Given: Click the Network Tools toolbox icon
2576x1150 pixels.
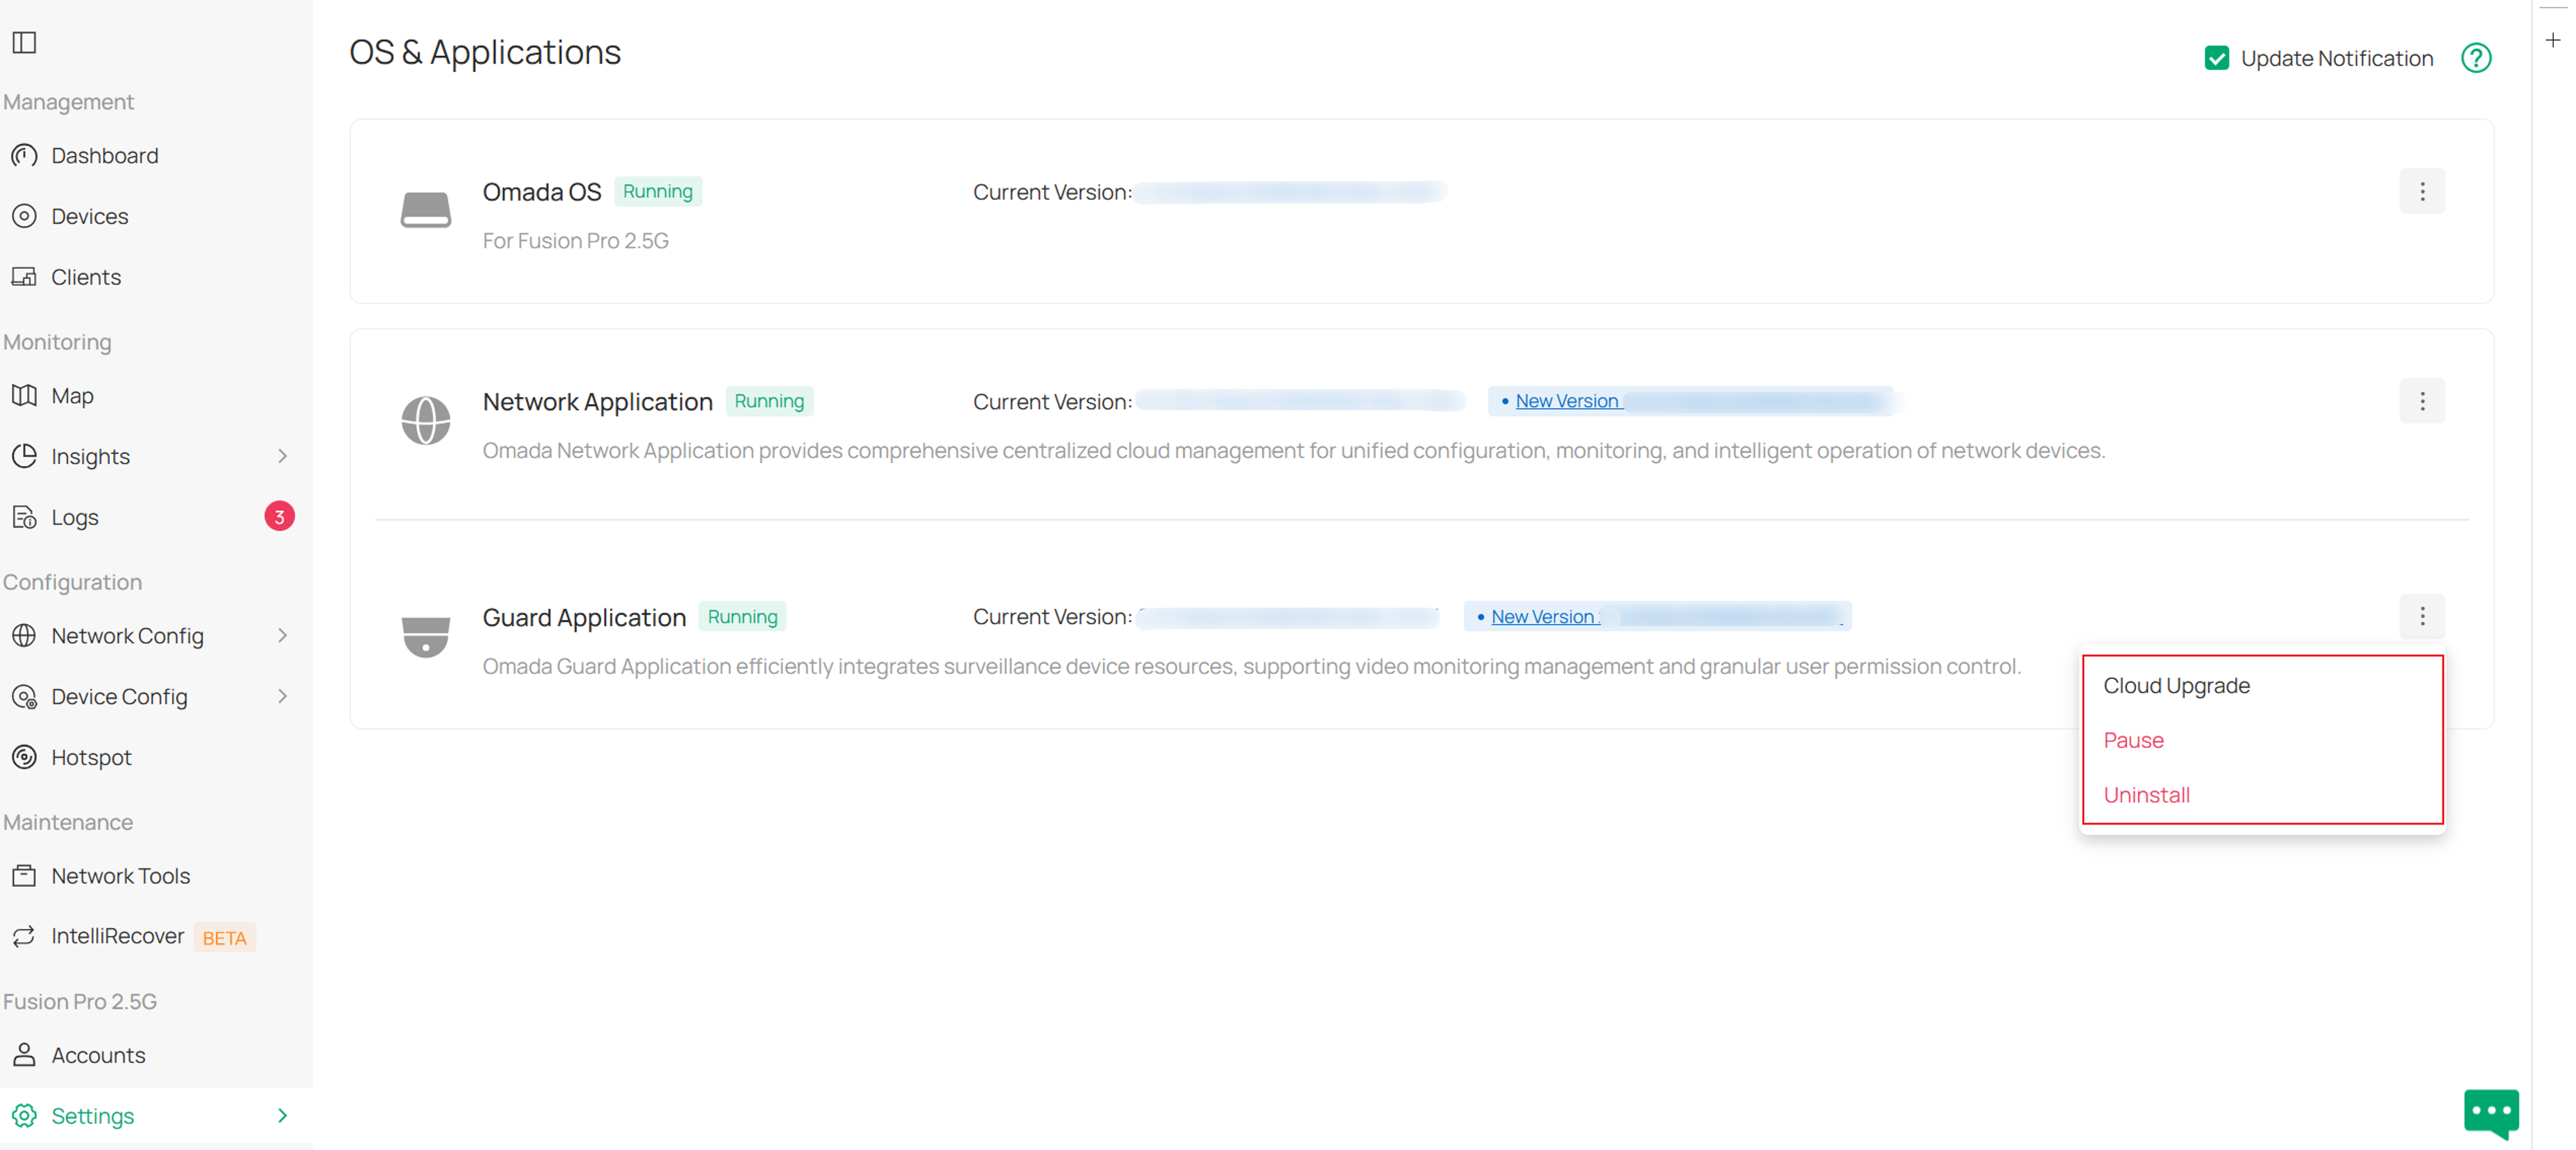Looking at the screenshot, I should pyautogui.click(x=24, y=876).
